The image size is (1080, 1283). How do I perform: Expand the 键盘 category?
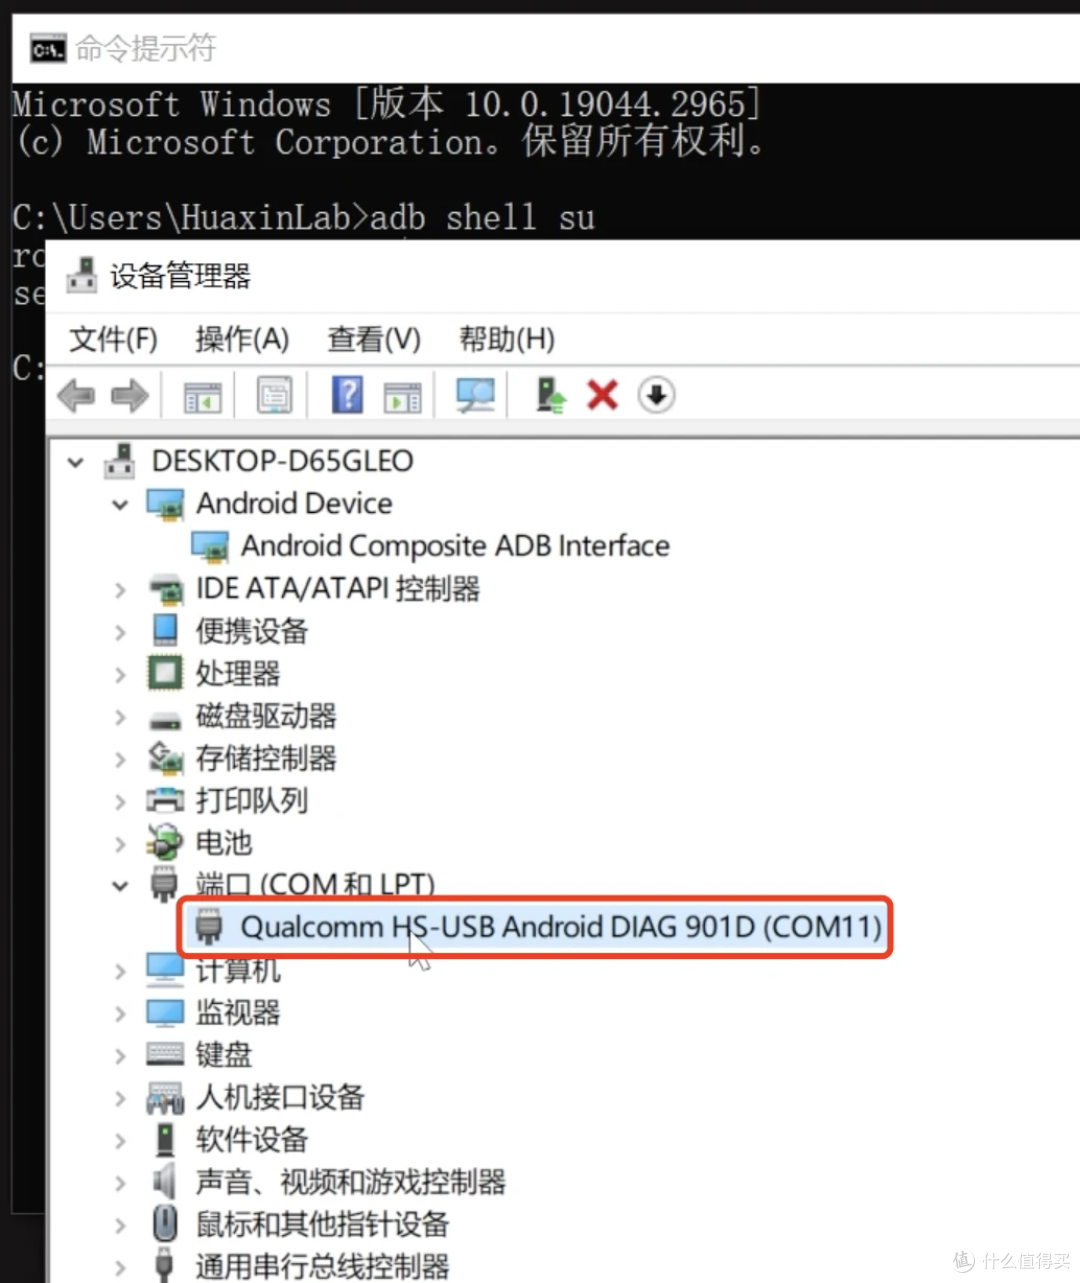(x=120, y=1056)
